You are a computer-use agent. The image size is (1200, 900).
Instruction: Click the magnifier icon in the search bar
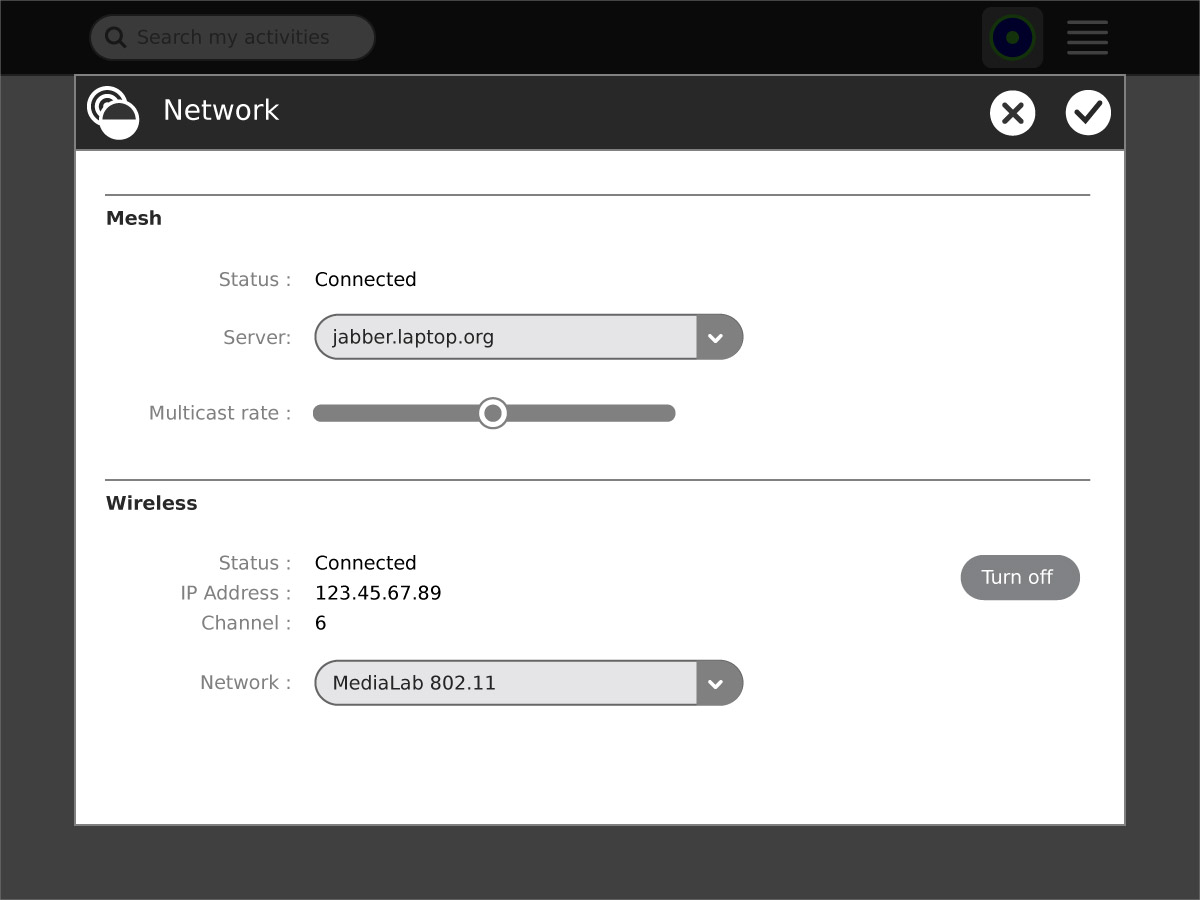tap(116, 38)
